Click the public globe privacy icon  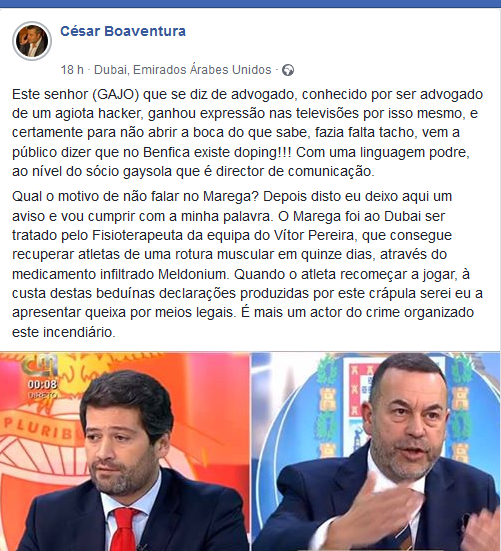(x=288, y=70)
